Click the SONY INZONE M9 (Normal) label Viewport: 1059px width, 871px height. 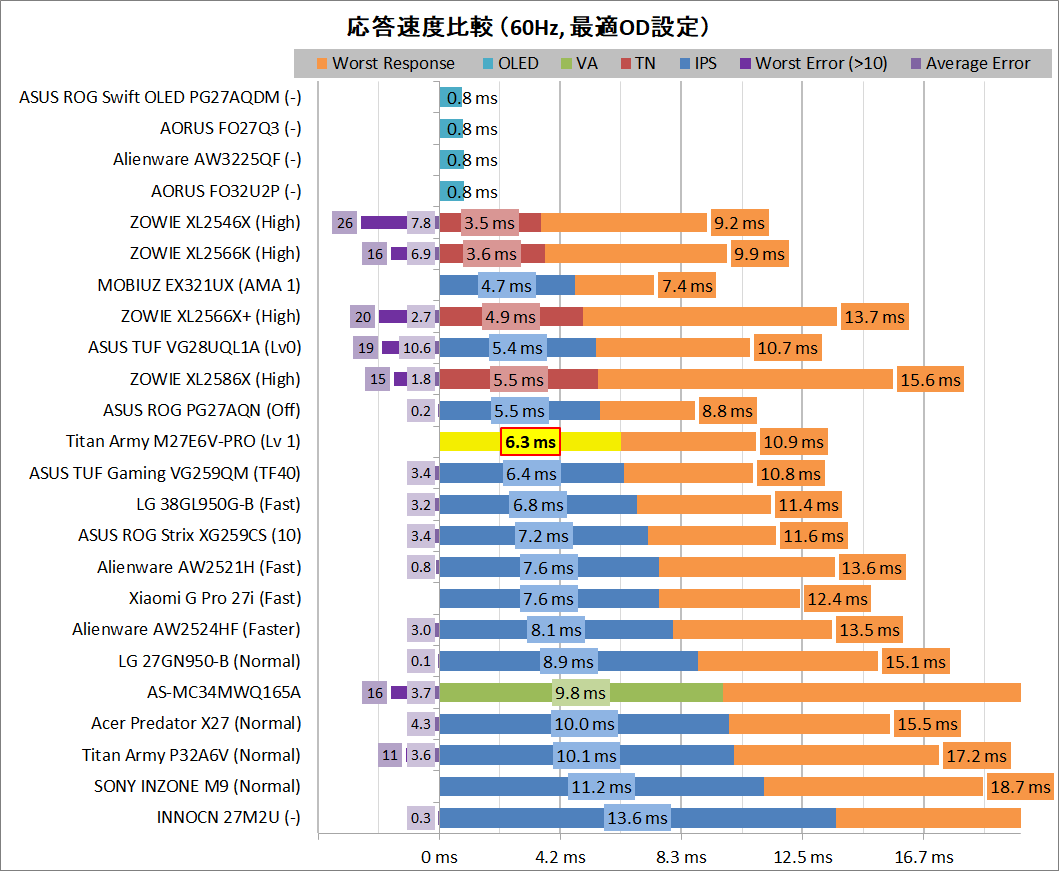[x=197, y=786]
